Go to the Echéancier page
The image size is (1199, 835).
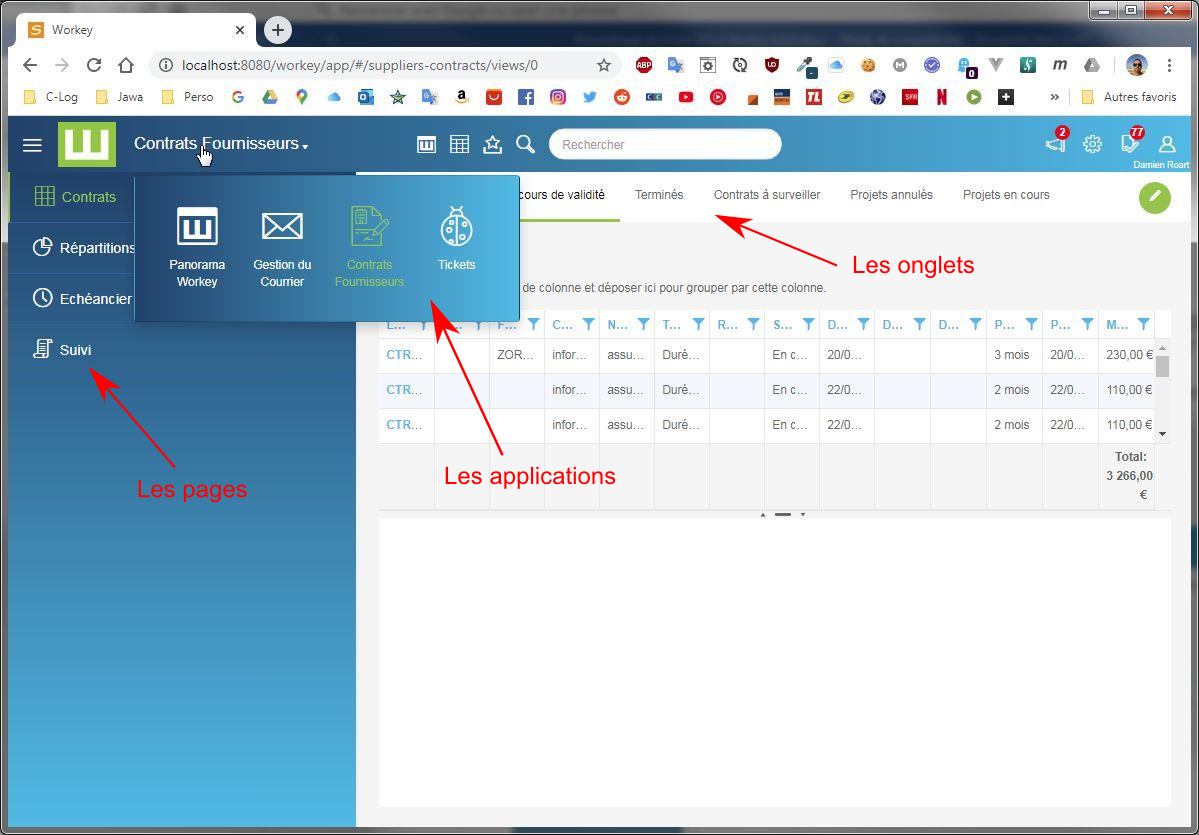[95, 298]
